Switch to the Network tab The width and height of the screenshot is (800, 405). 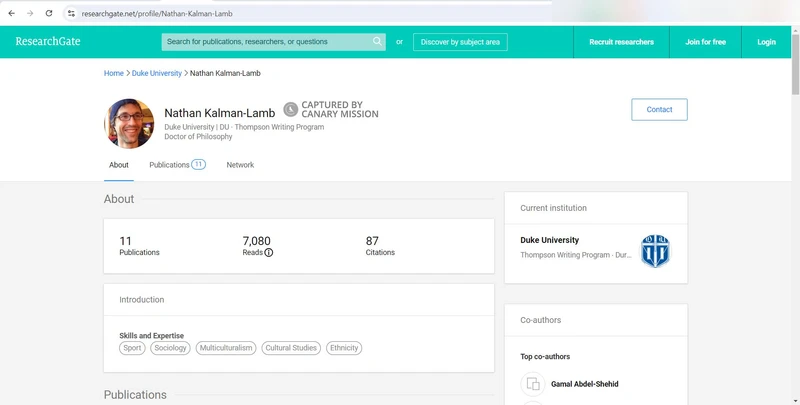(240, 165)
